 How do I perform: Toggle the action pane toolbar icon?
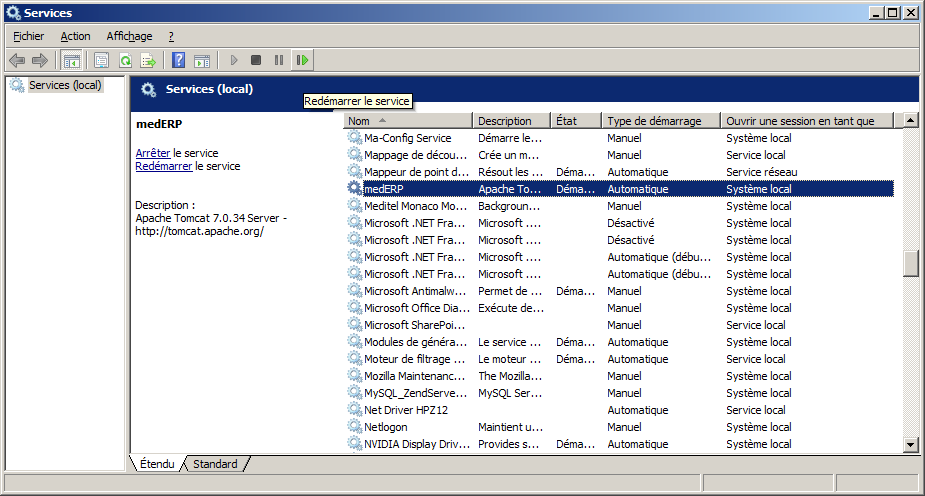tap(202, 60)
